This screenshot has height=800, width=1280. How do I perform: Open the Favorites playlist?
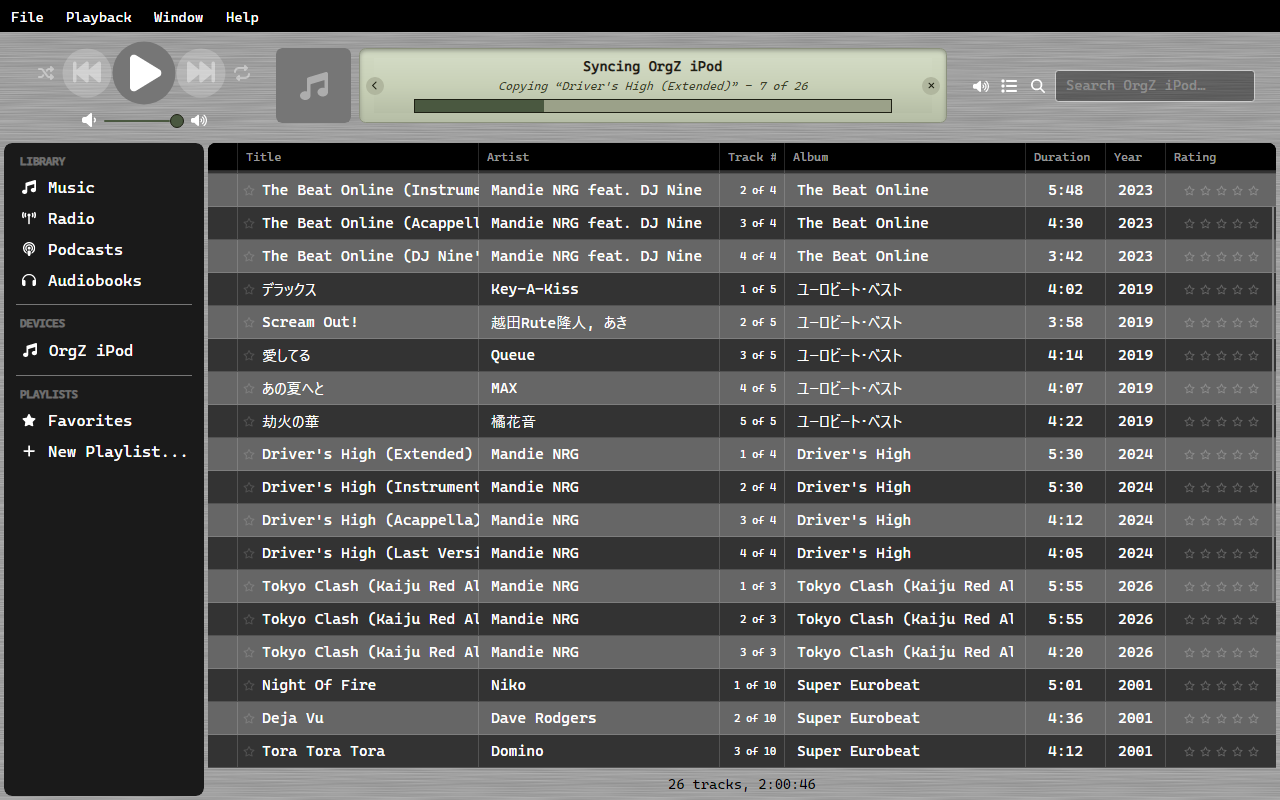pos(105,421)
